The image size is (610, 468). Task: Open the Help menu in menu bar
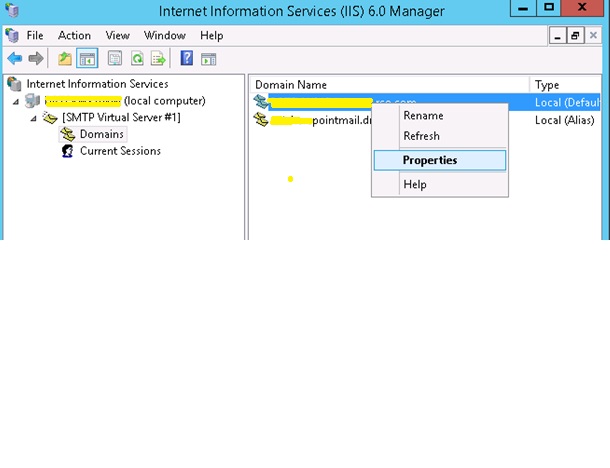pos(212,35)
